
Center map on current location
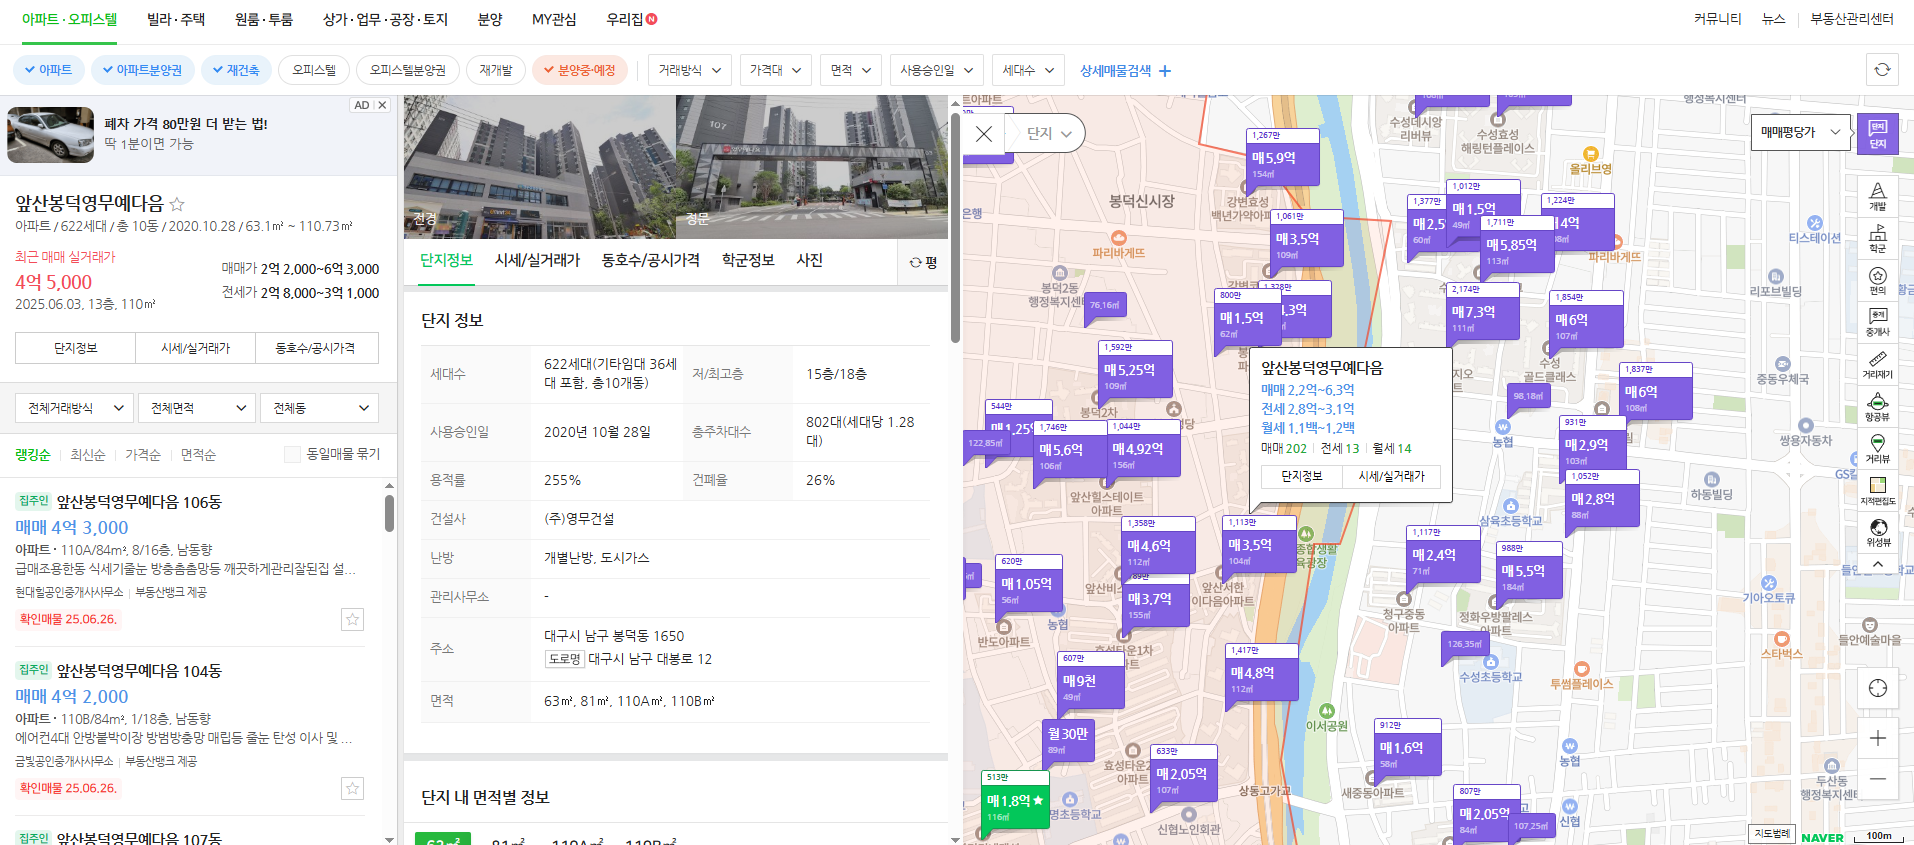pos(1877,688)
